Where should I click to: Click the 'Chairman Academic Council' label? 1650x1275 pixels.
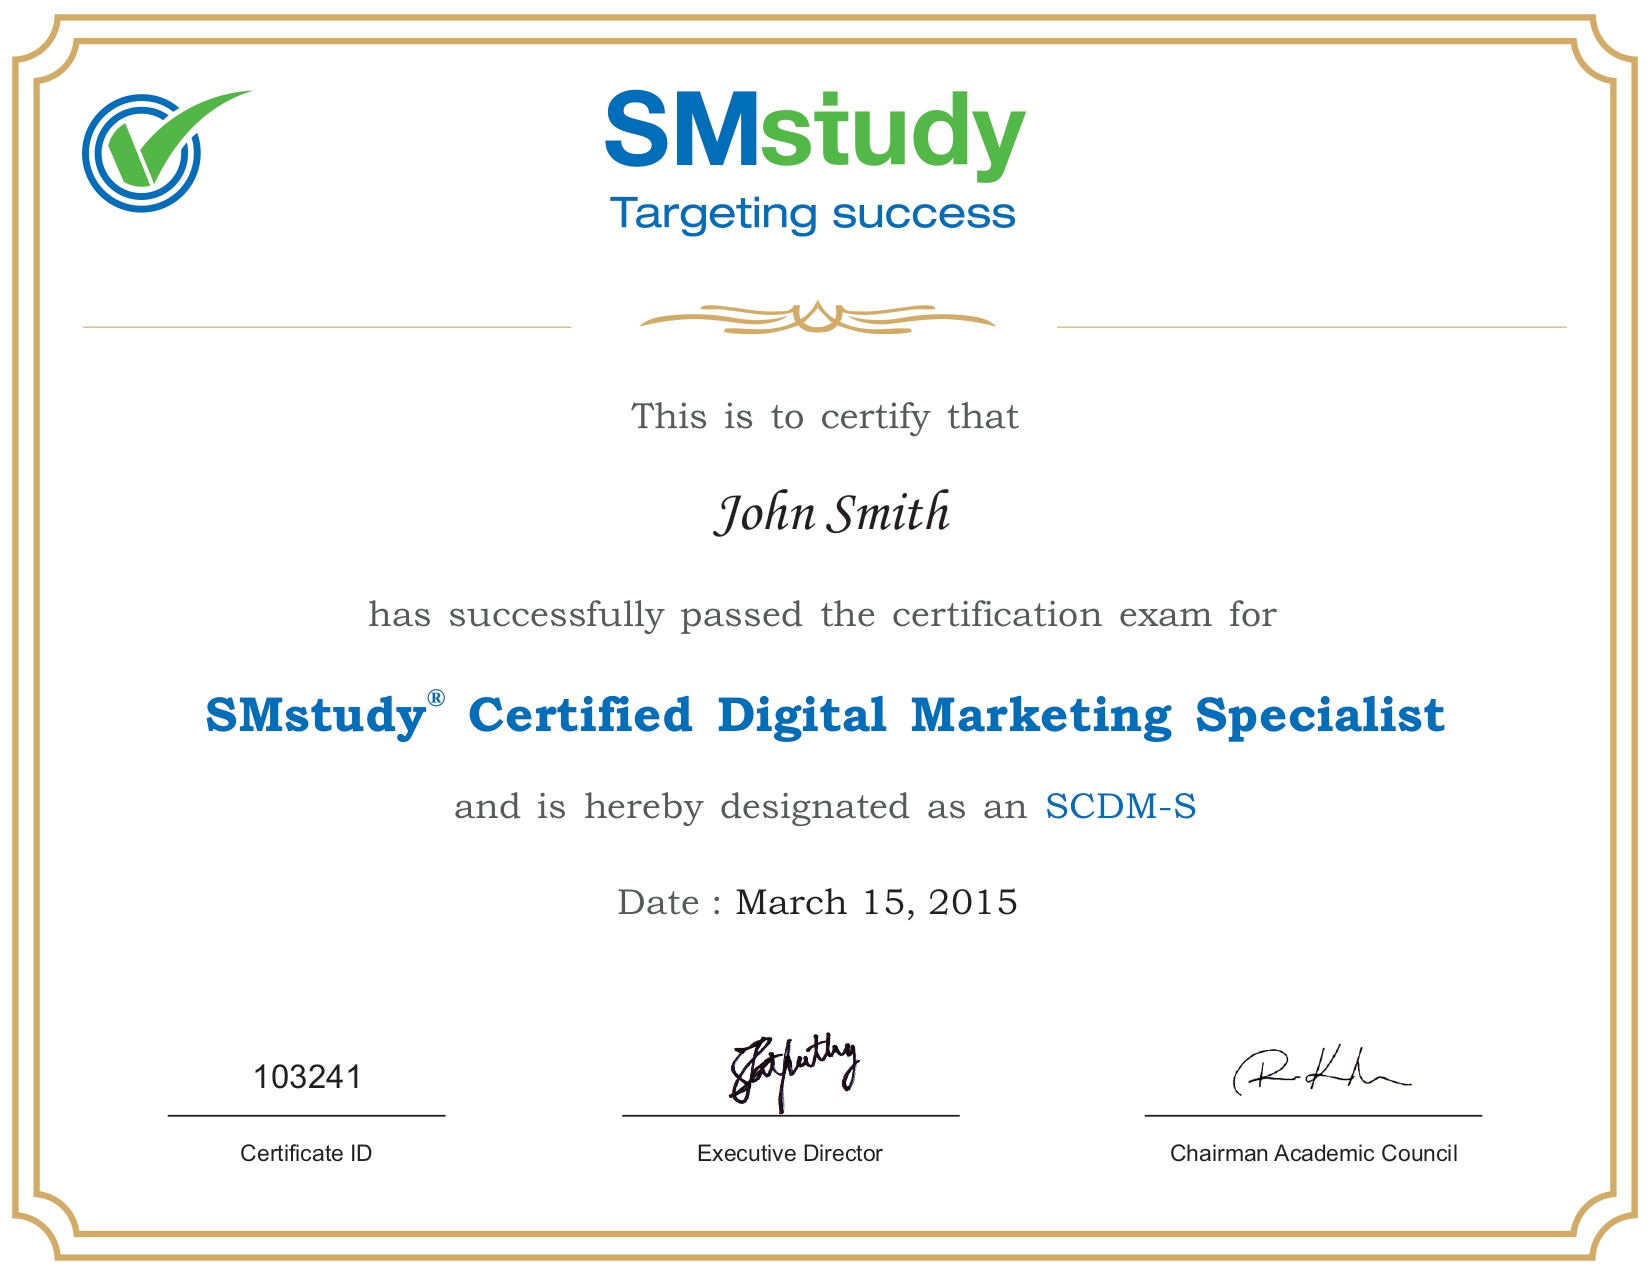tap(1314, 1153)
